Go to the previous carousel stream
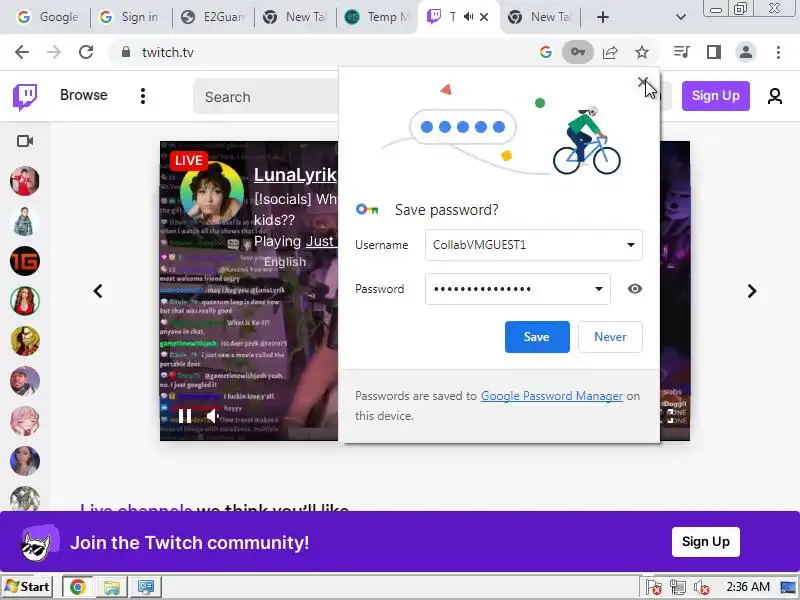This screenshot has width=800, height=600. click(98, 291)
